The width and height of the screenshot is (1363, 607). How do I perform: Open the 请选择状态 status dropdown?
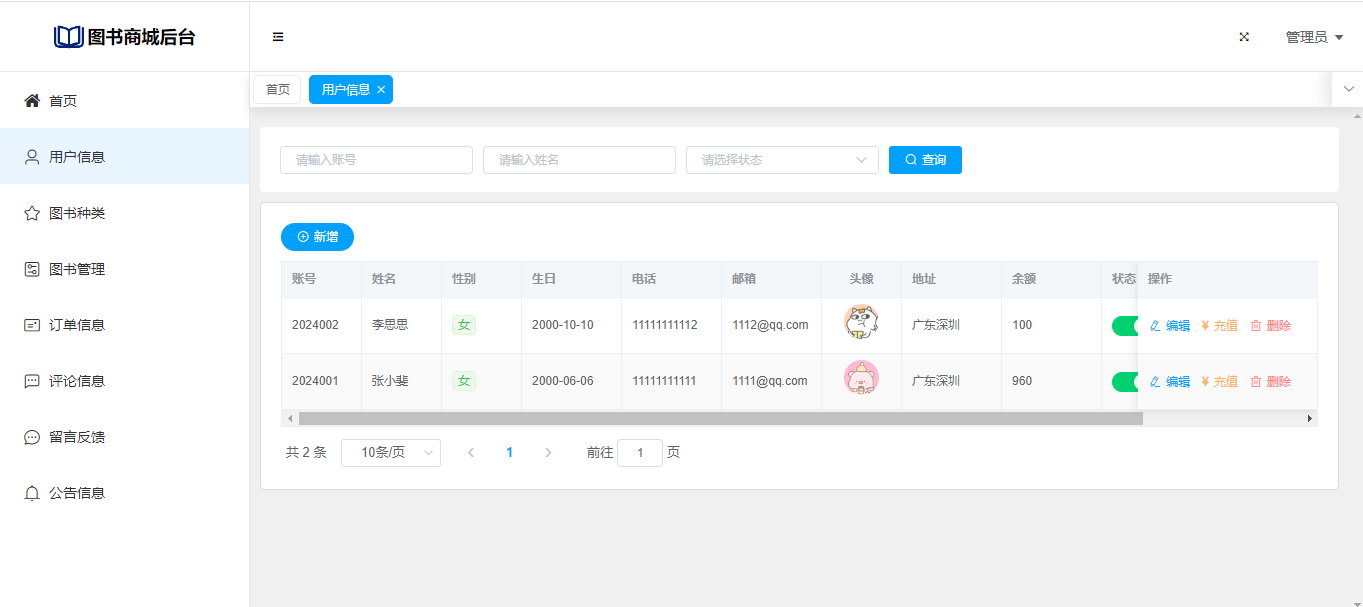(x=782, y=160)
